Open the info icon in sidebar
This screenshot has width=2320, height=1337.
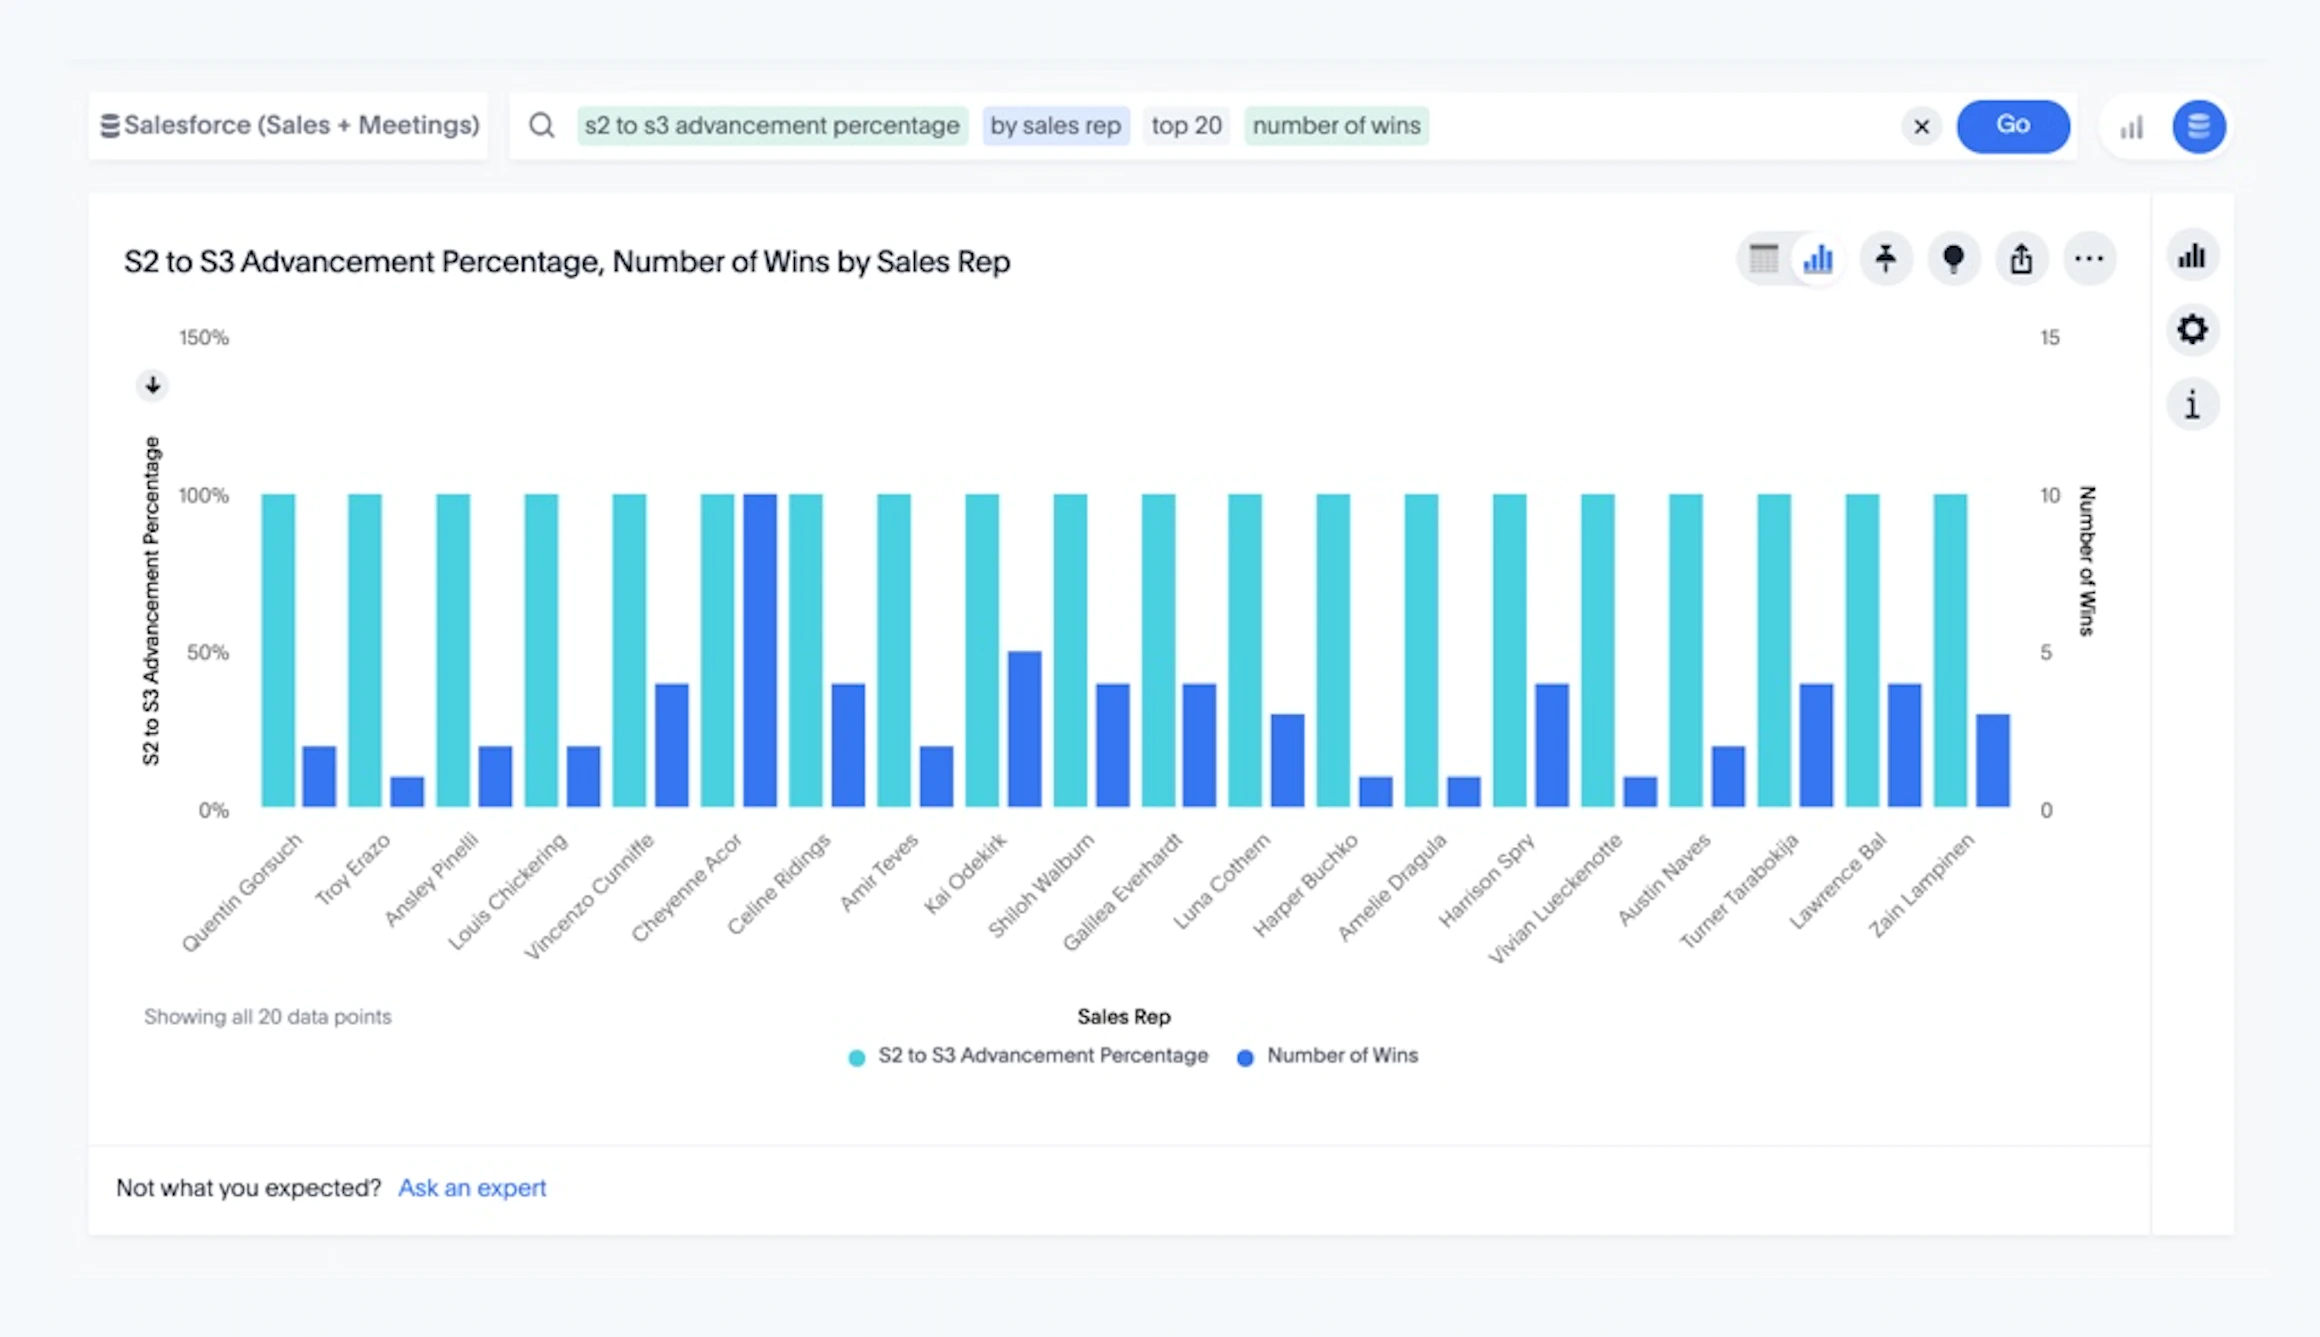pos(2192,404)
